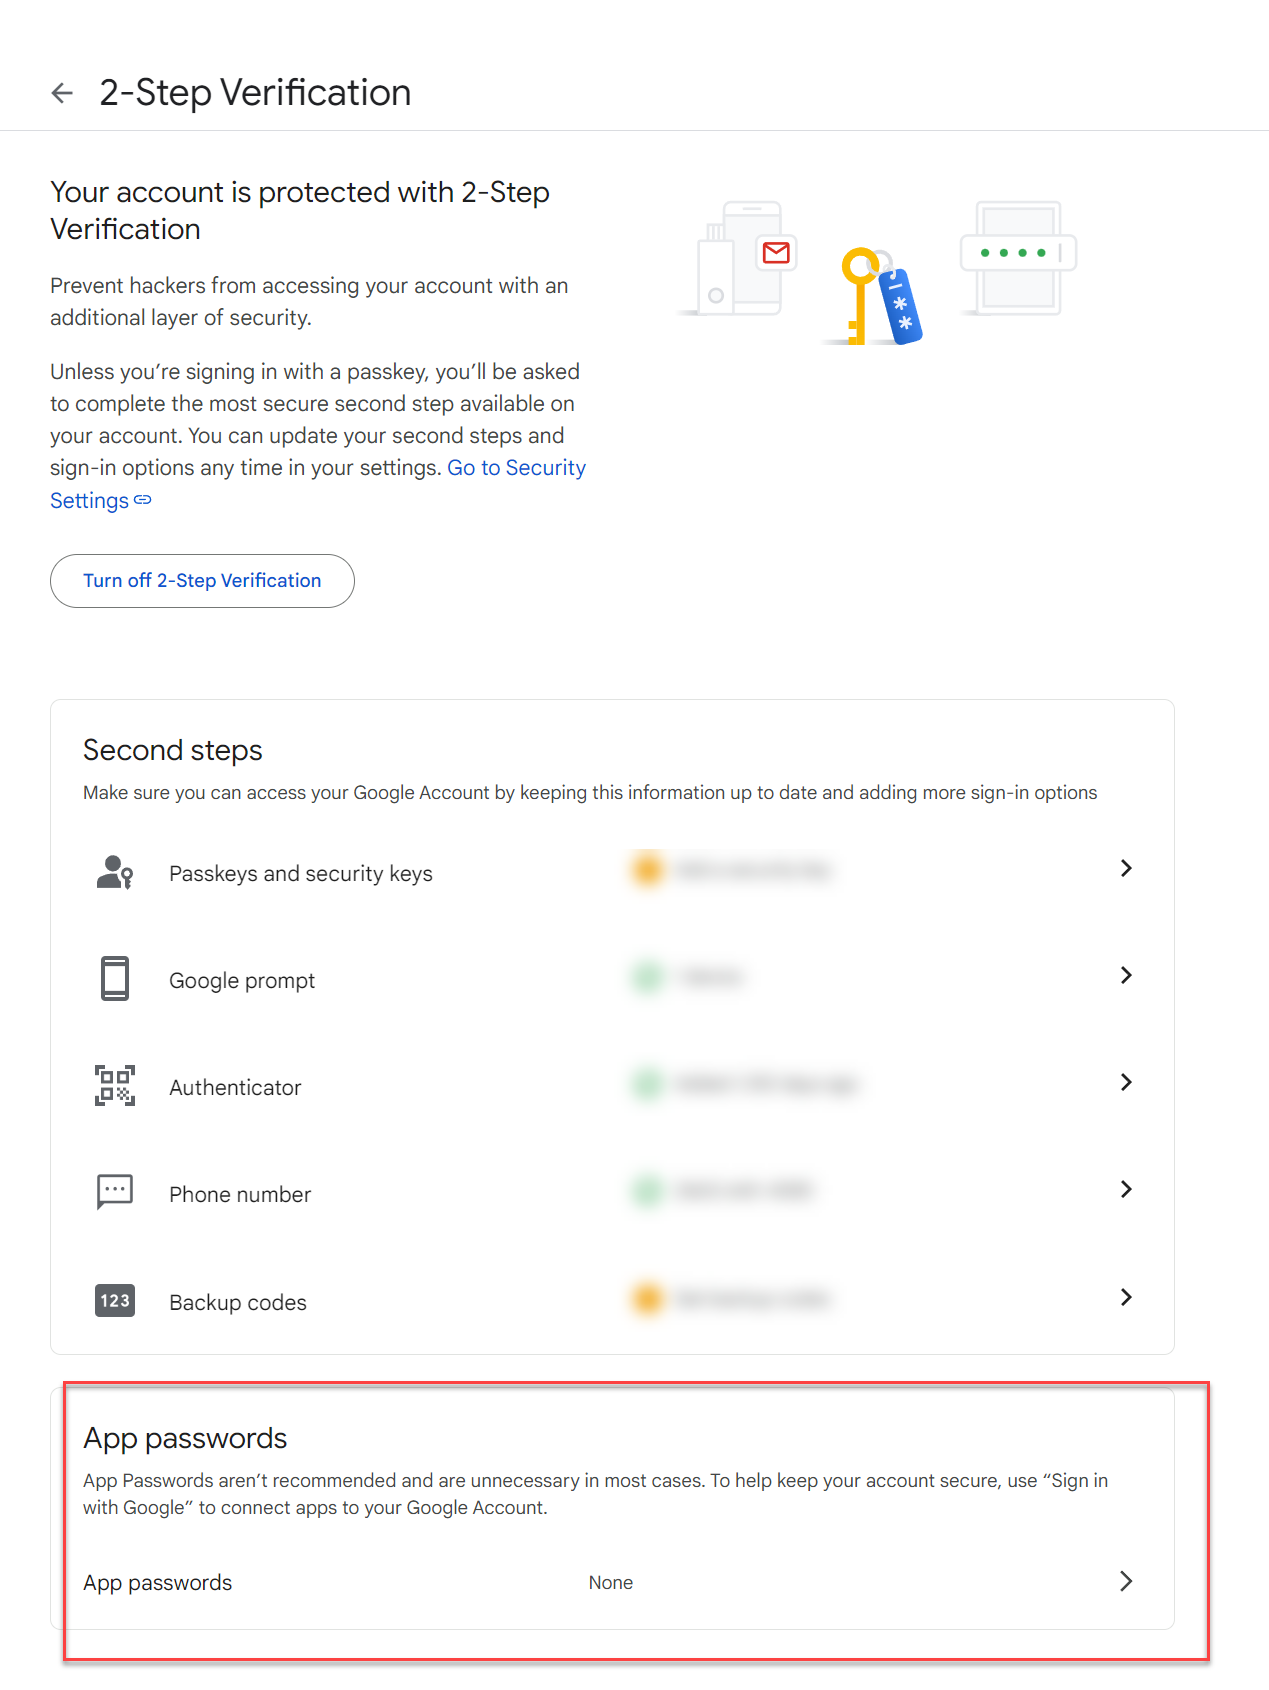This screenshot has width=1269, height=1690.
Task: Expand Passkeys and security keys chevron
Action: click(1126, 868)
